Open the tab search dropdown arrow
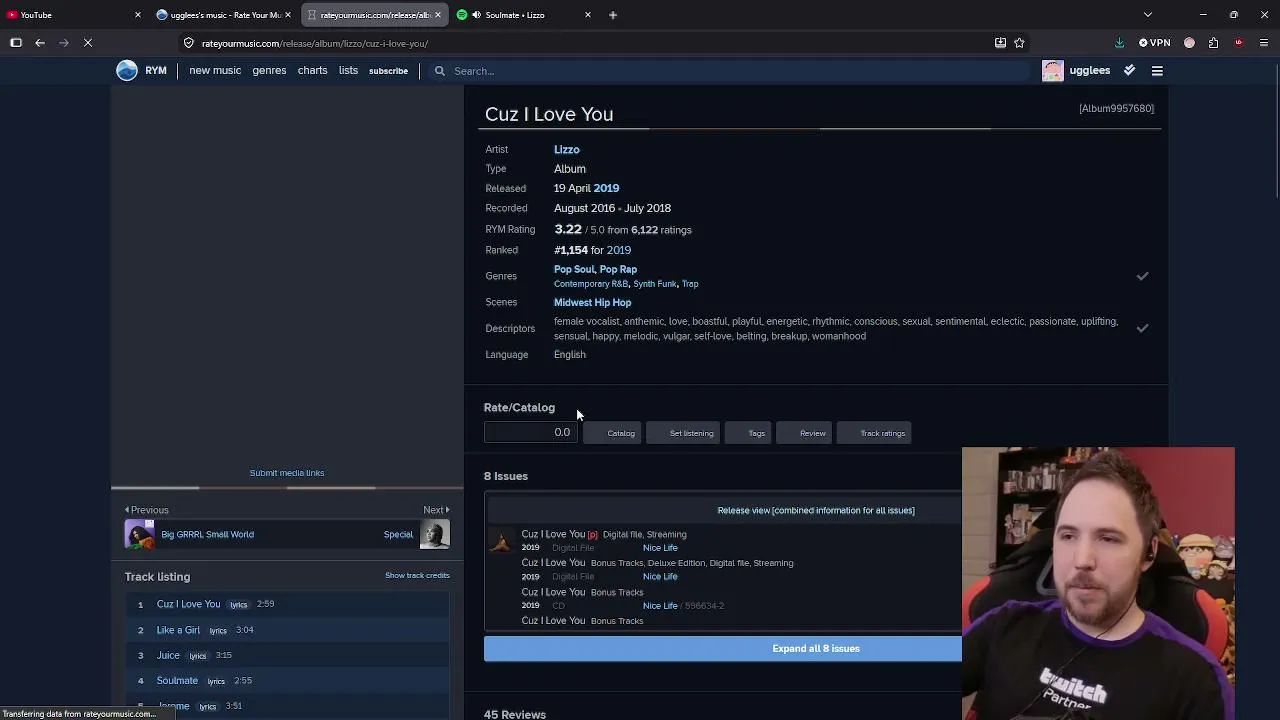This screenshot has width=1280, height=720. click(1148, 15)
